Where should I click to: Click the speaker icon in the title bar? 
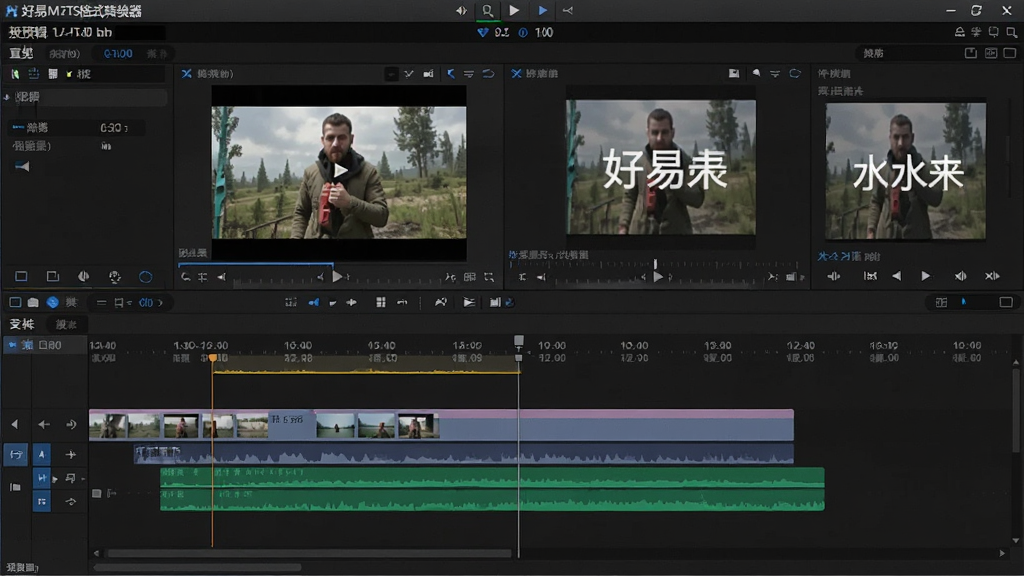coord(461,10)
